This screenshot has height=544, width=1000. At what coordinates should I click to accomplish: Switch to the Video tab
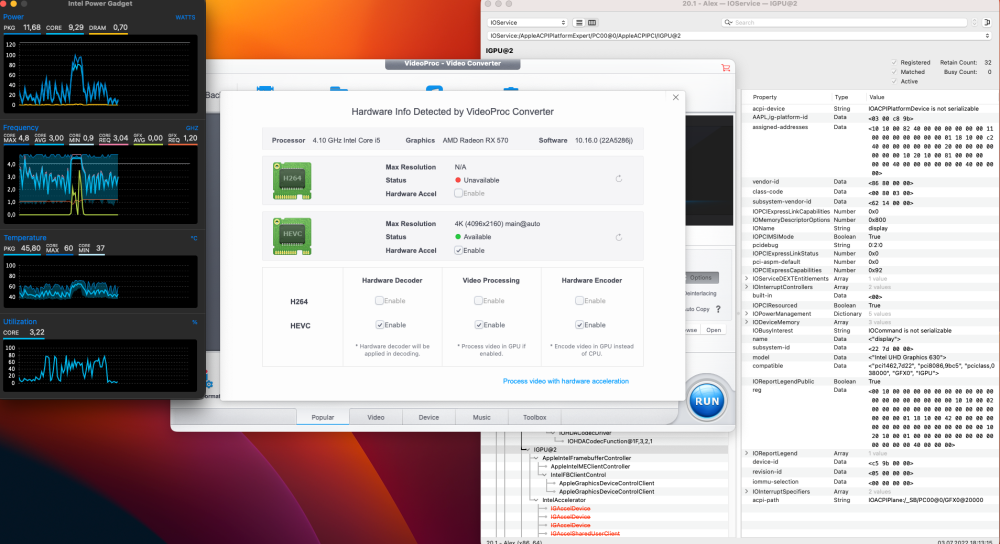[x=376, y=417]
